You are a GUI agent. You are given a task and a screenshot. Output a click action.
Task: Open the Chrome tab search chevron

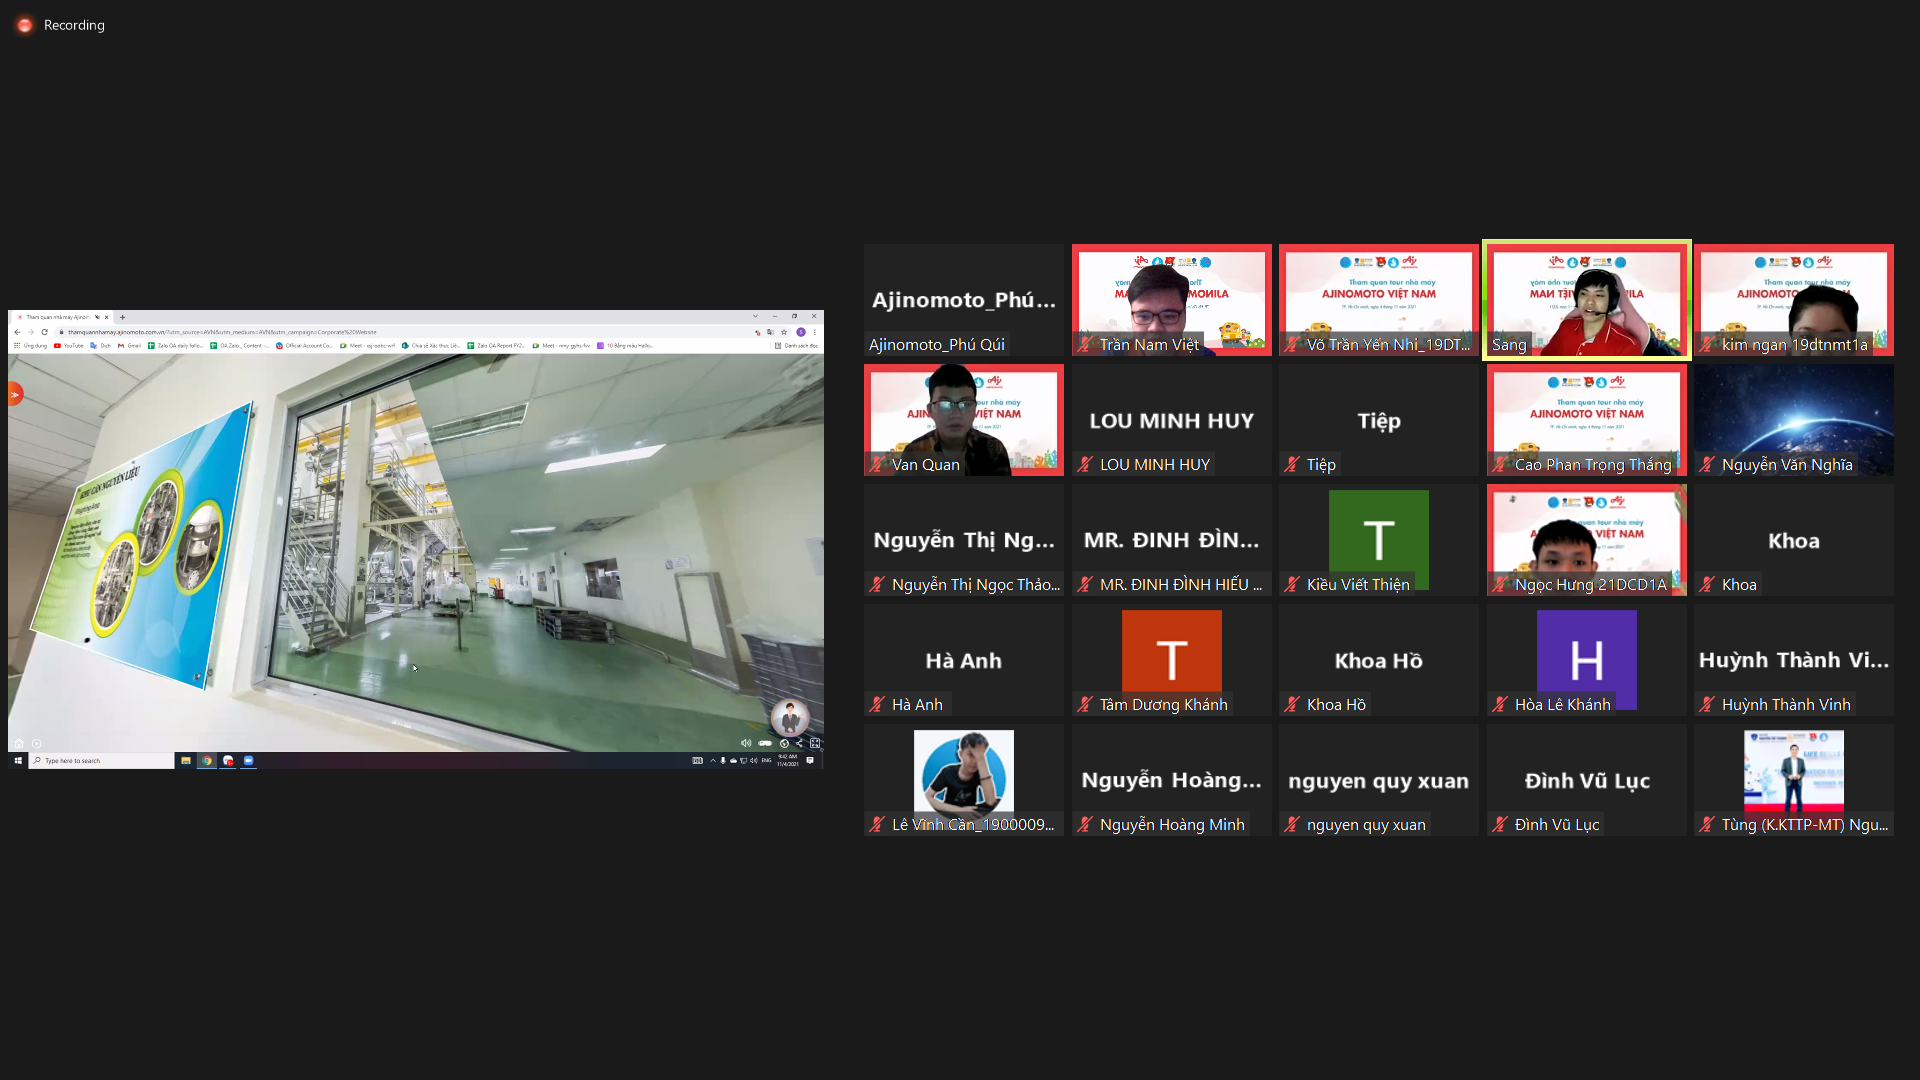pyautogui.click(x=756, y=317)
